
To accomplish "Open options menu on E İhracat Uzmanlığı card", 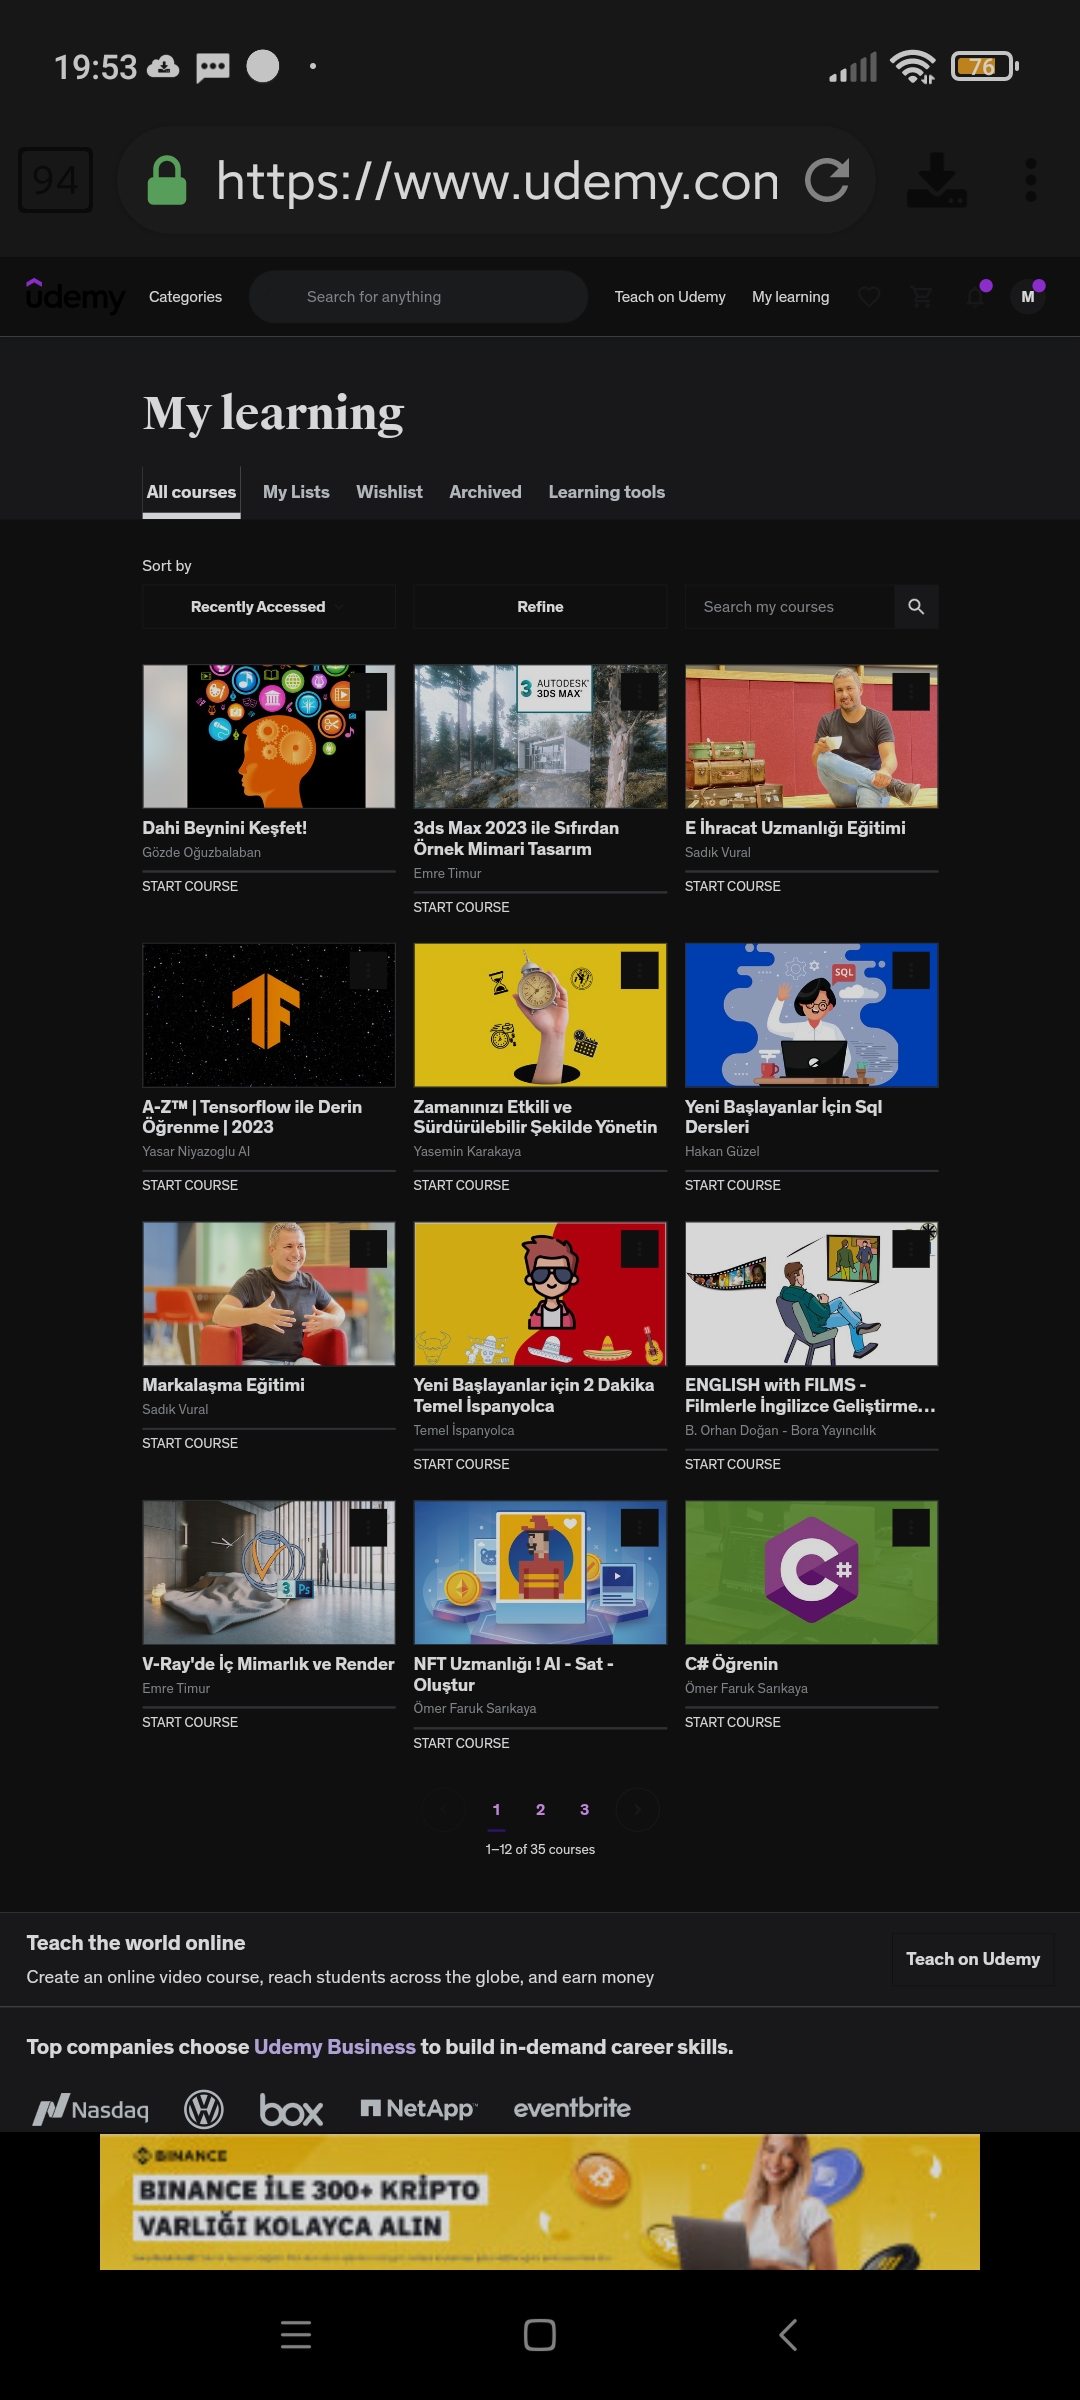I will pyautogui.click(x=911, y=691).
